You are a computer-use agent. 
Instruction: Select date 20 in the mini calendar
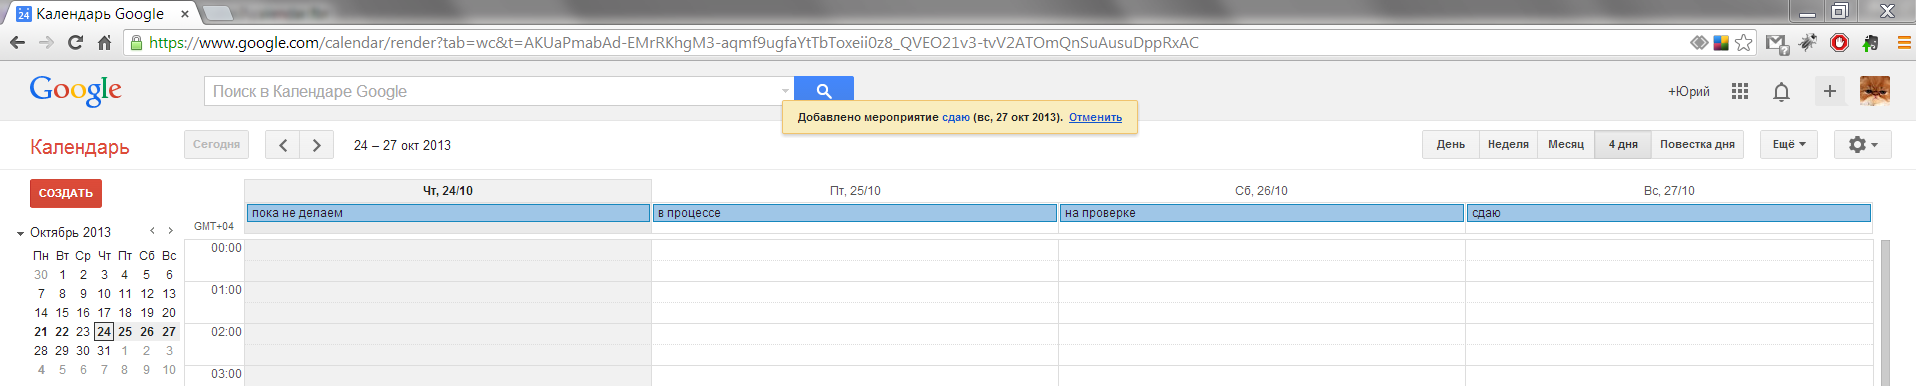[169, 313]
